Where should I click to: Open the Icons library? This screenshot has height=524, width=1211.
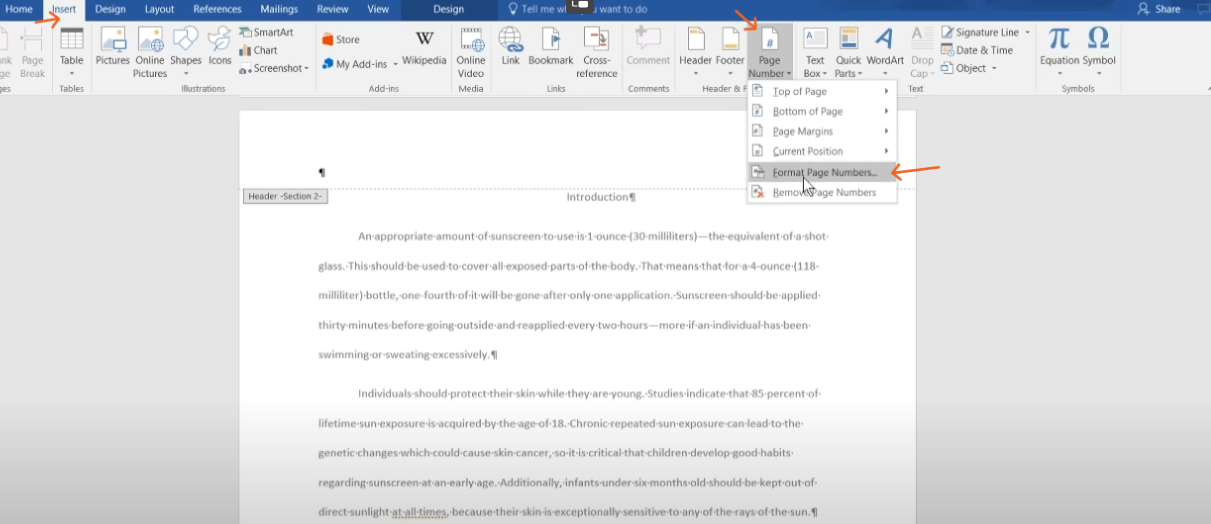pos(220,47)
